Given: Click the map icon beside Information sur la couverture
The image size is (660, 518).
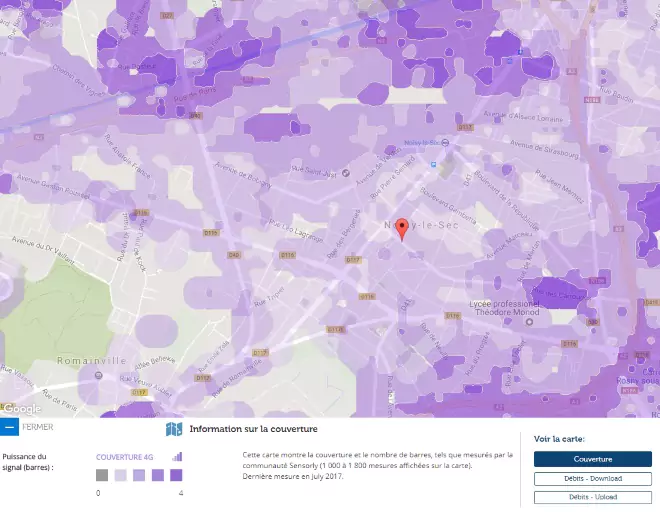Looking at the screenshot, I should tap(174, 429).
